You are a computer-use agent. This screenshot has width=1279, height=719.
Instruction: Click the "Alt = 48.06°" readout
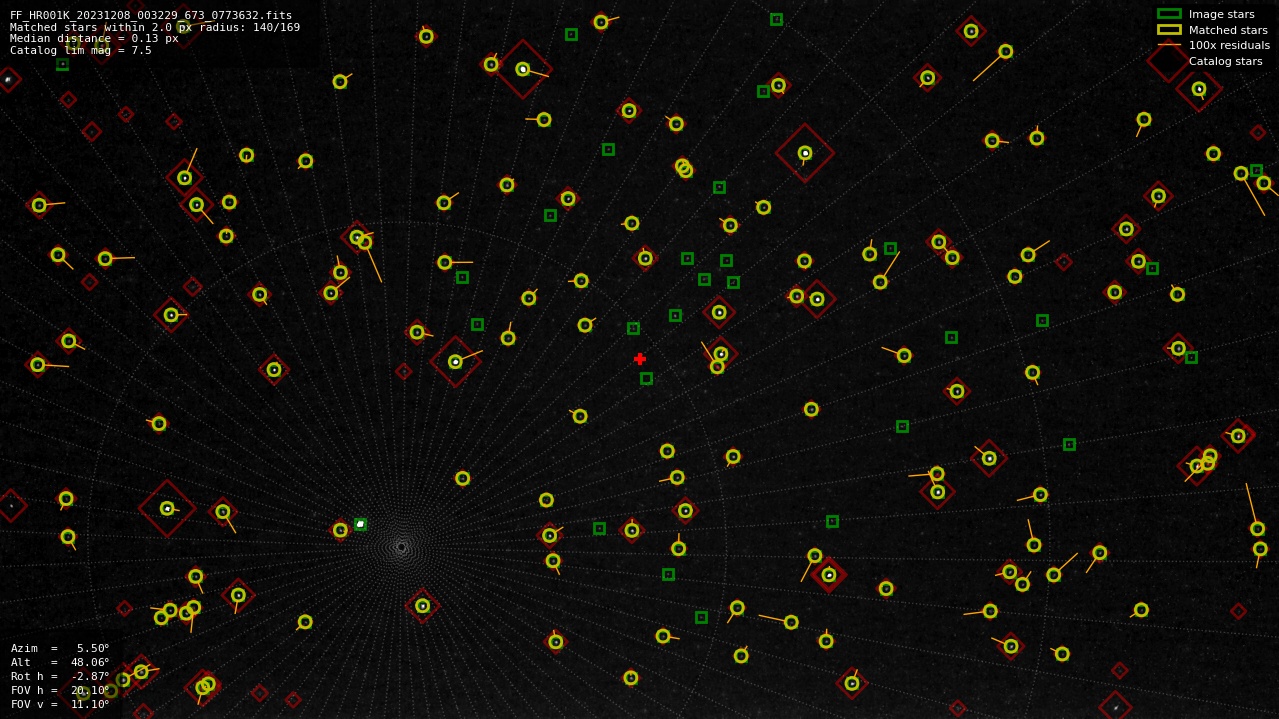60,662
